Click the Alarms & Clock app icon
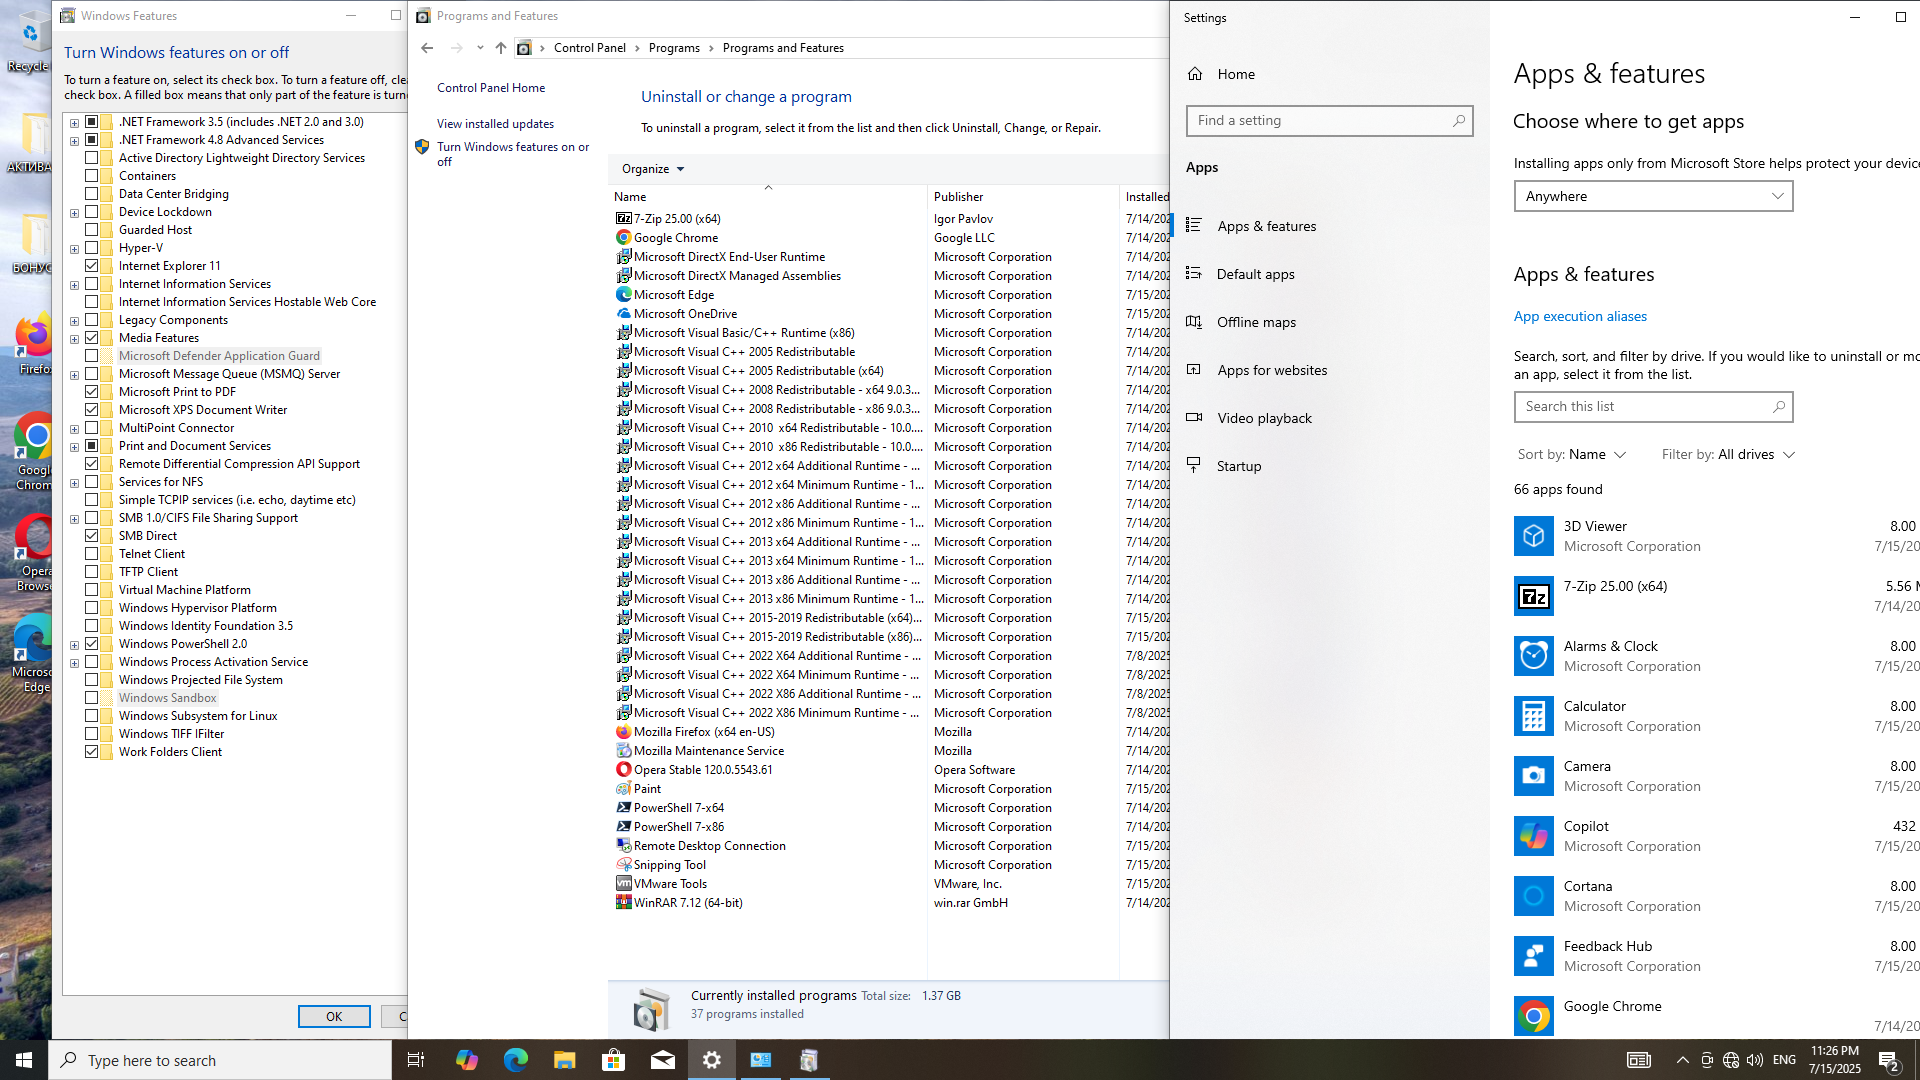 point(1533,656)
